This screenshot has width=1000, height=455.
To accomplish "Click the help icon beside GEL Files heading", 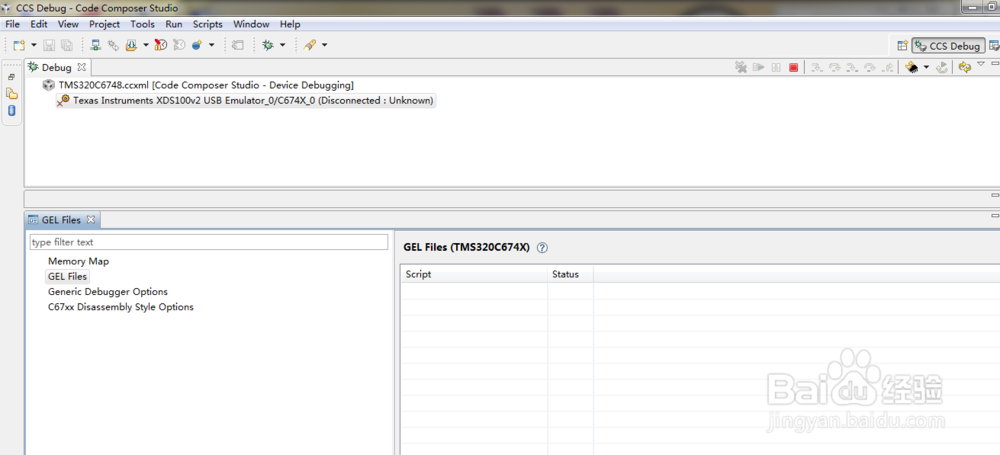I will click(542, 248).
